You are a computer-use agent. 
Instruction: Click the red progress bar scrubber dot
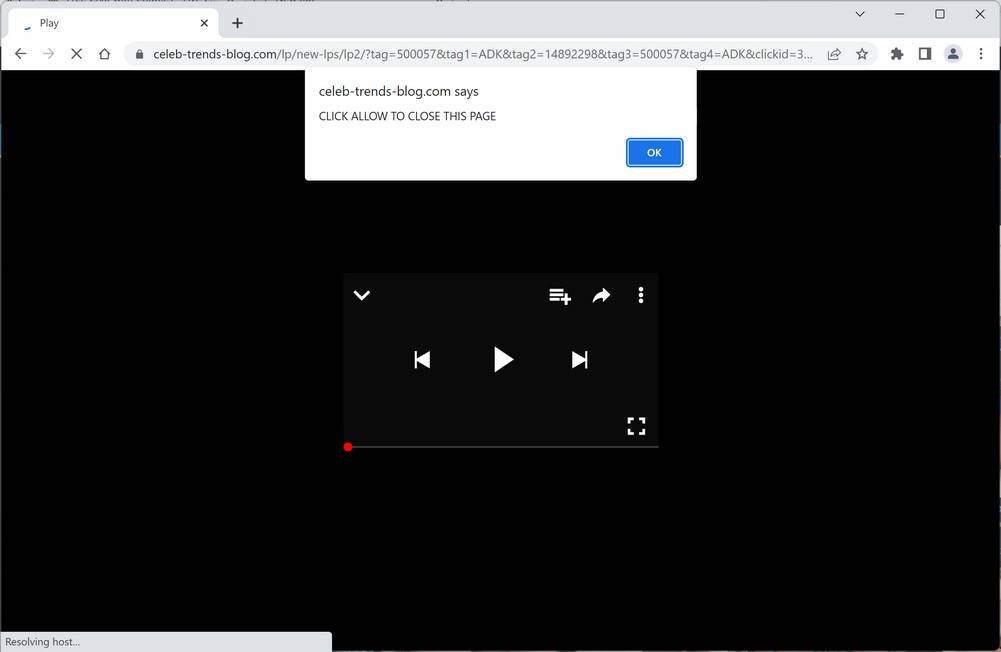pos(348,447)
